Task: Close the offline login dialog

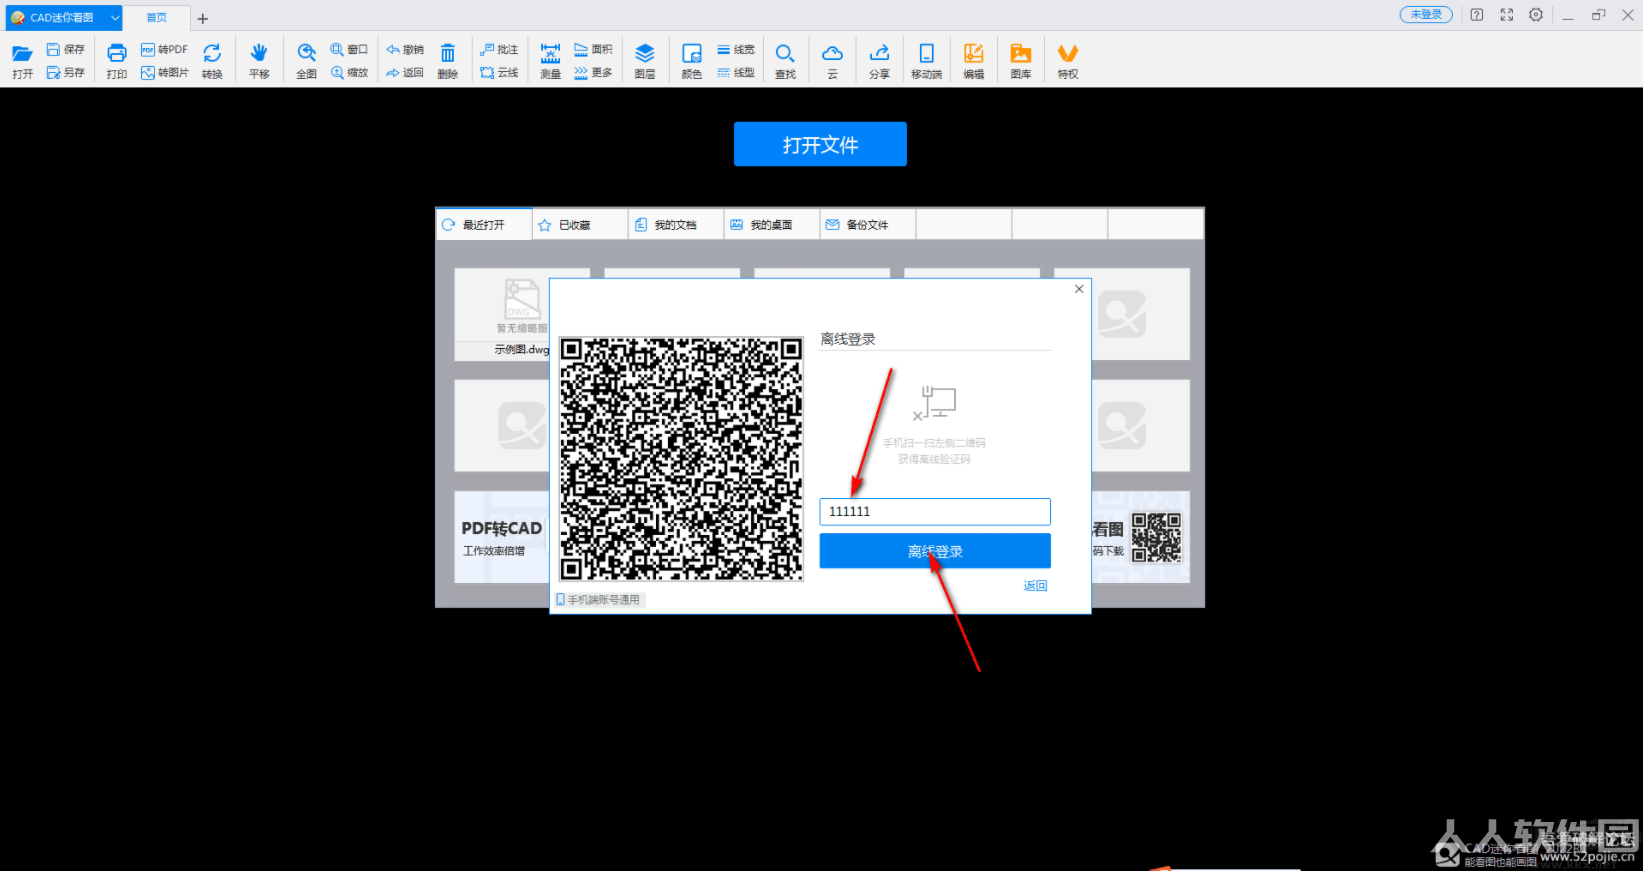Action: click(x=1079, y=289)
